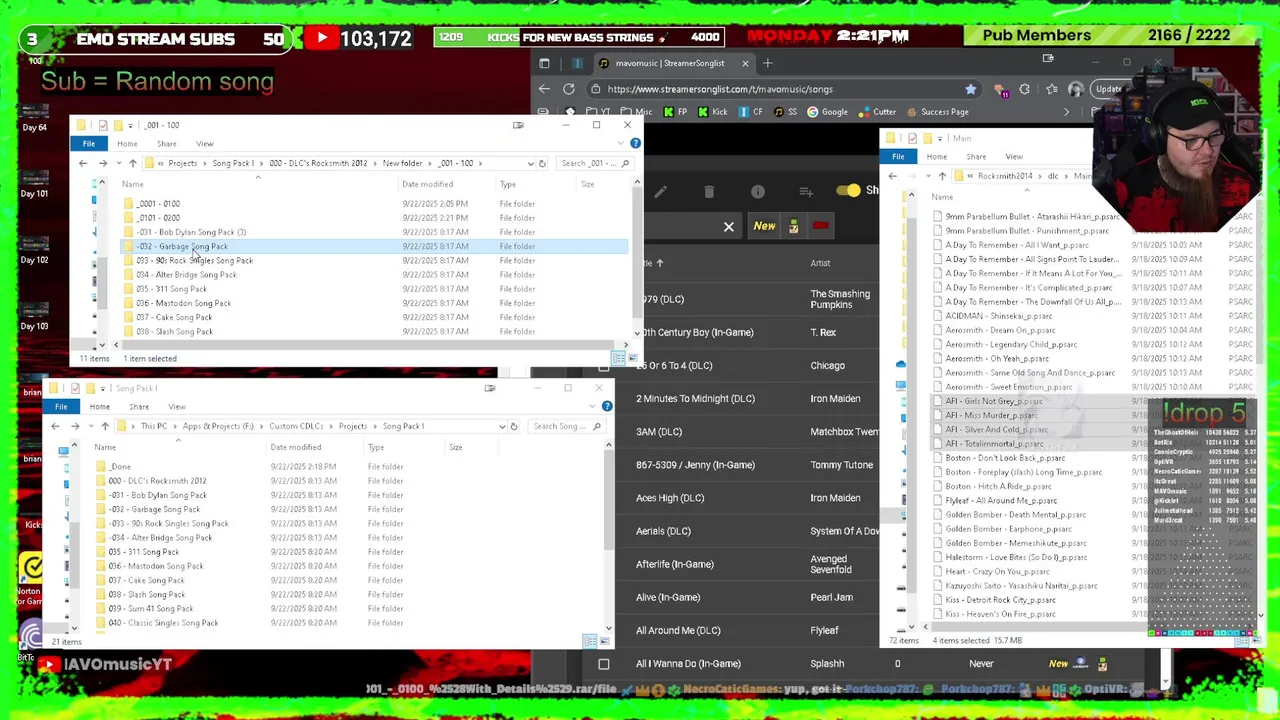
Task: Go up one level in _001 - 100 window
Action: click(132, 163)
